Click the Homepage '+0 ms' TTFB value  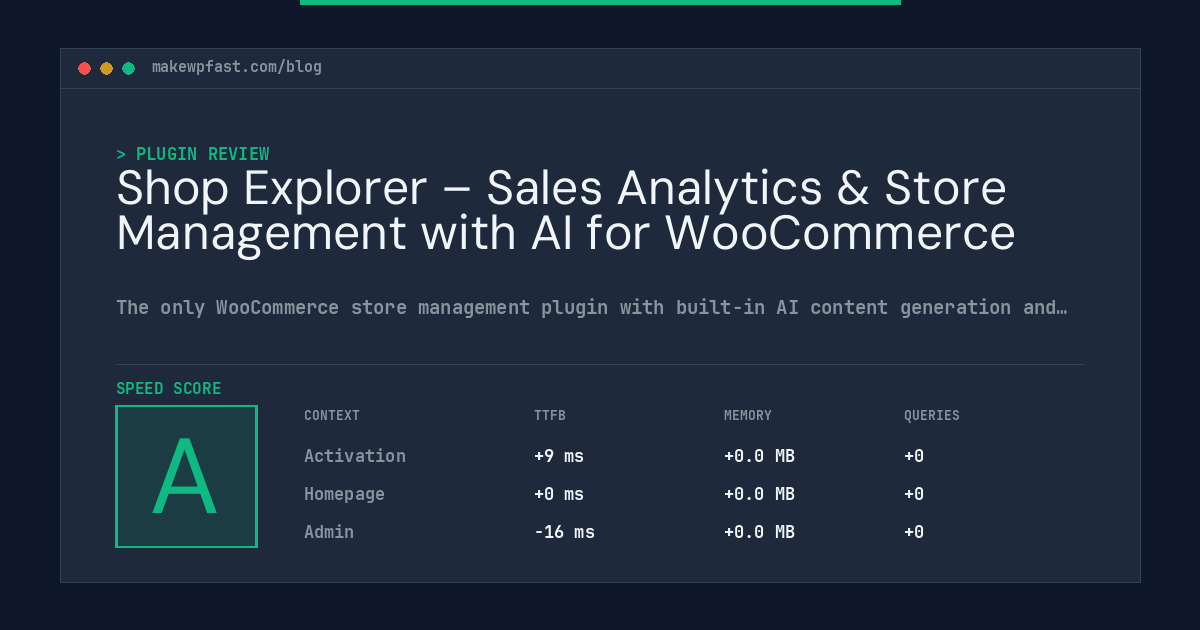tap(559, 494)
